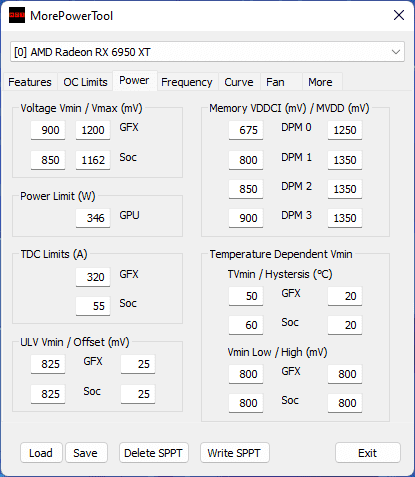415x477 pixels.
Task: Close the MorePowerTool window
Action: click(x=399, y=15)
